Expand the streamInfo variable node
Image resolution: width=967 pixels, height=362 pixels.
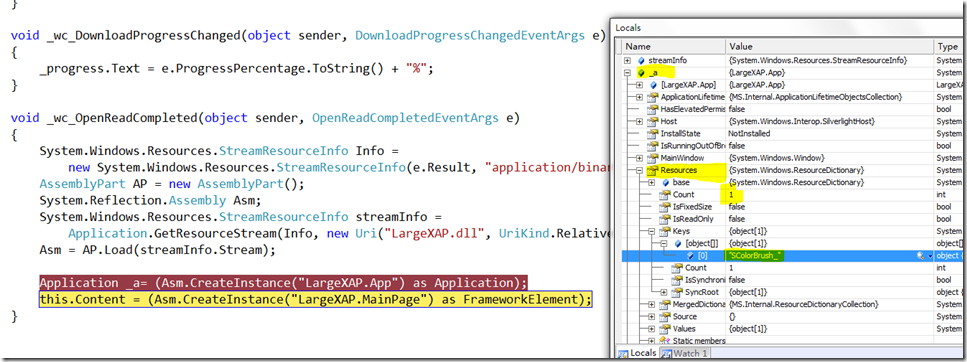point(628,60)
